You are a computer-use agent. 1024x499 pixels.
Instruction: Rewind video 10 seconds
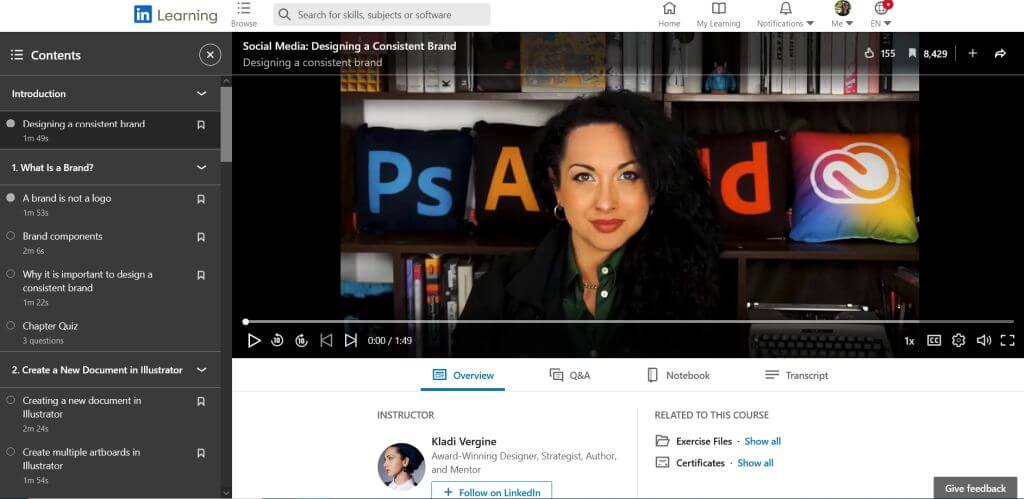(x=278, y=340)
